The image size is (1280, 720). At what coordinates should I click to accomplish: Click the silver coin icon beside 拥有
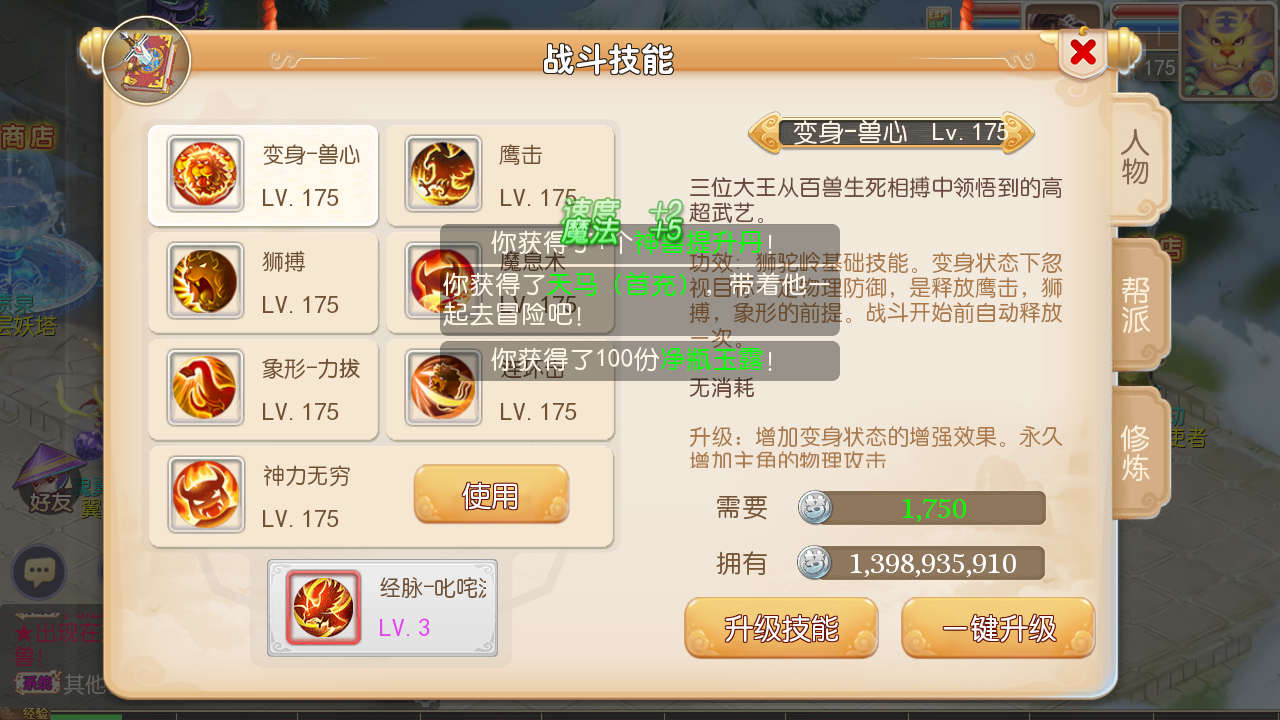click(814, 563)
